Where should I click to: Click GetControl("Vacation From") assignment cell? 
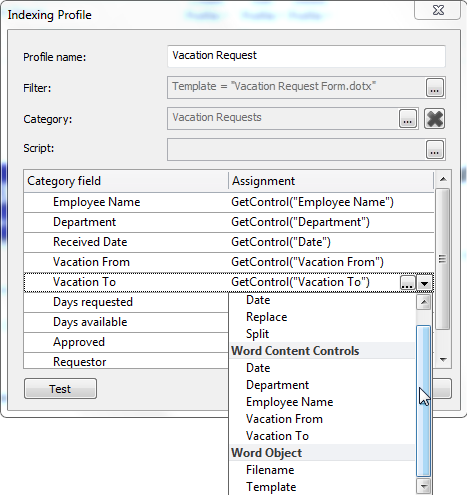pyautogui.click(x=331, y=262)
